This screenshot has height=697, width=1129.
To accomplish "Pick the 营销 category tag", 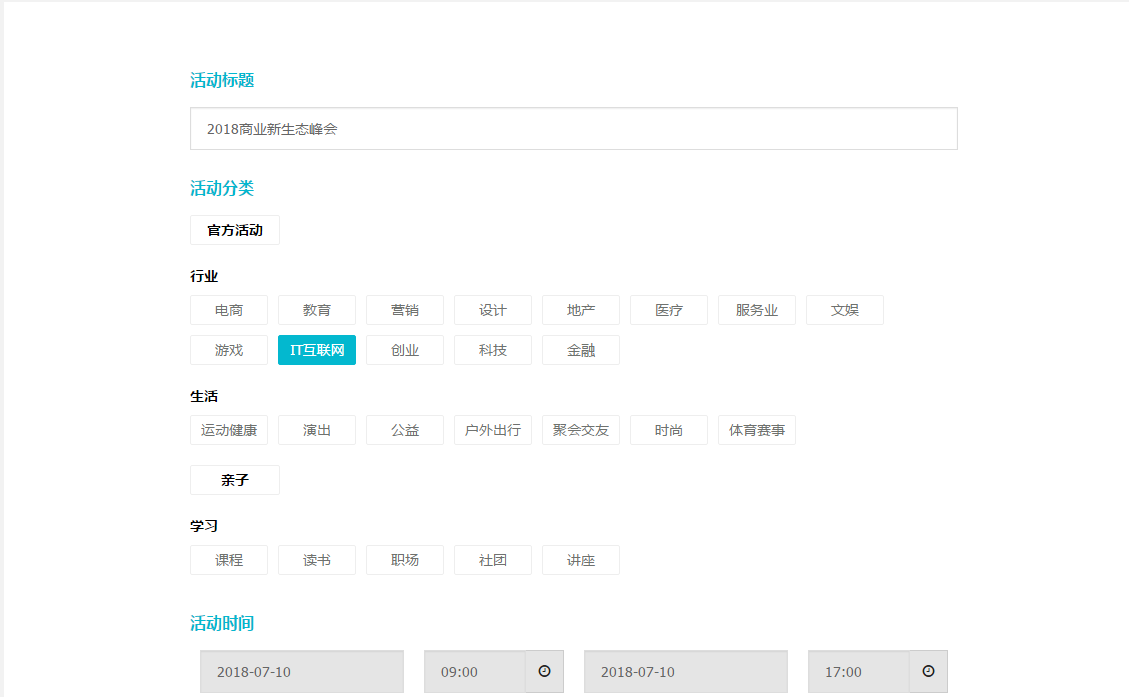I will [405, 310].
